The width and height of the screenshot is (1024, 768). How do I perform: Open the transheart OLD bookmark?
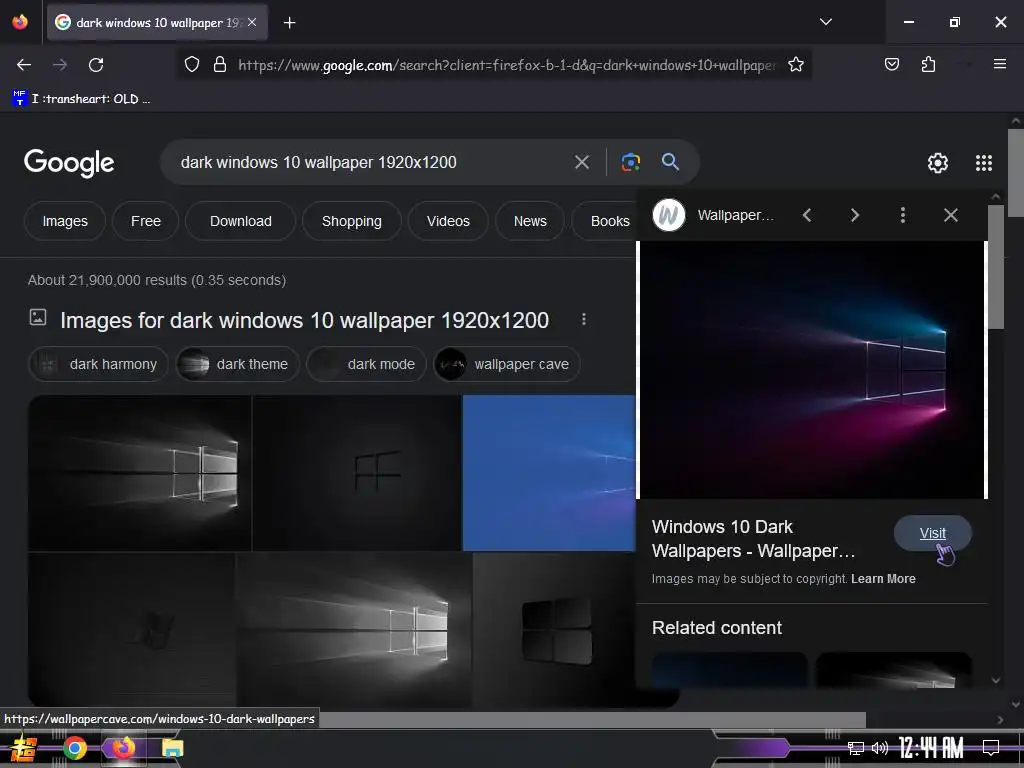(x=82, y=99)
